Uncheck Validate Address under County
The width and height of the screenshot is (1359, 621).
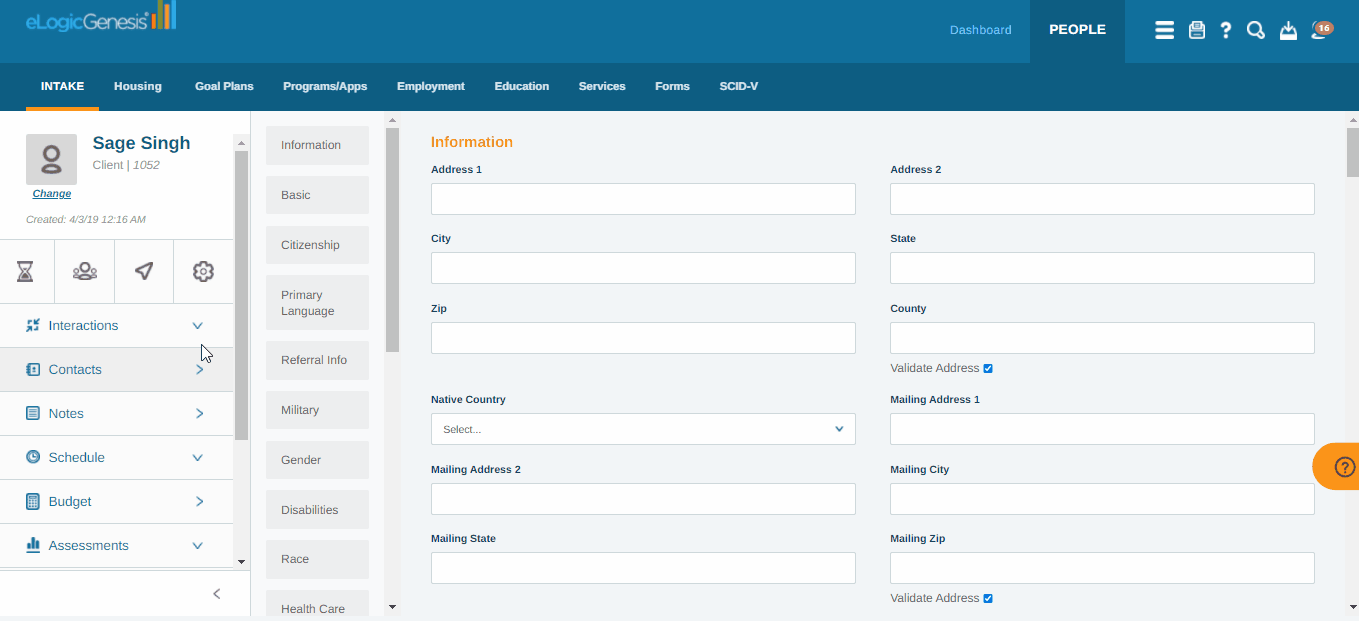(x=987, y=368)
